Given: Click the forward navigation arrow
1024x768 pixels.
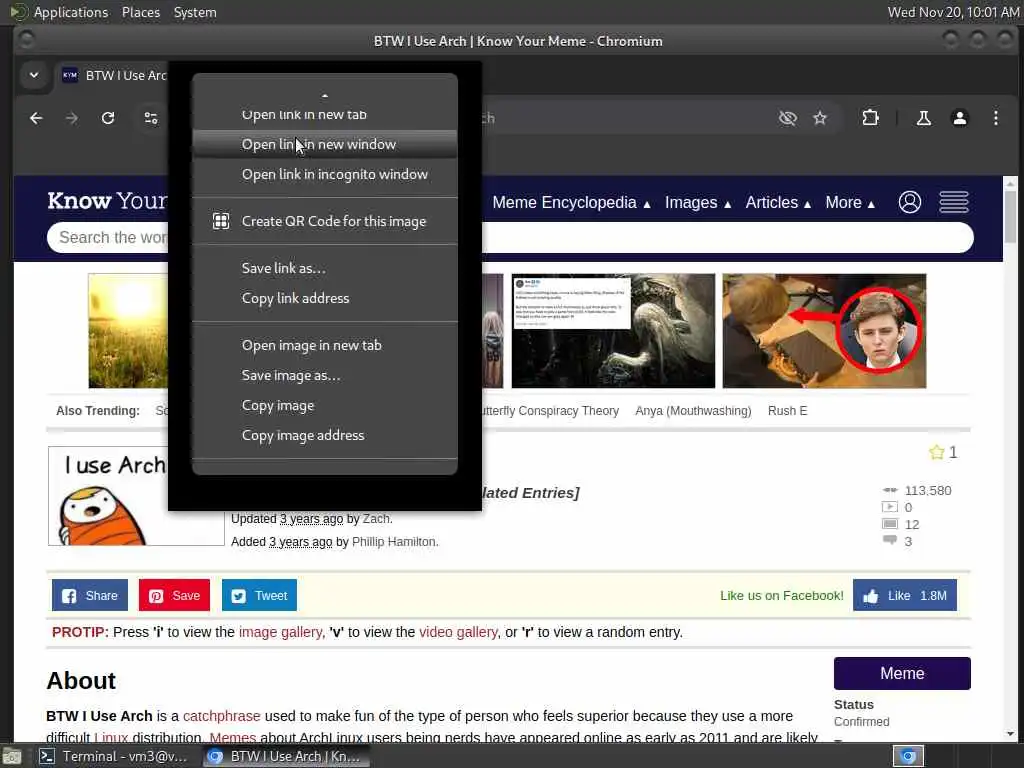Looking at the screenshot, I should [x=72, y=118].
